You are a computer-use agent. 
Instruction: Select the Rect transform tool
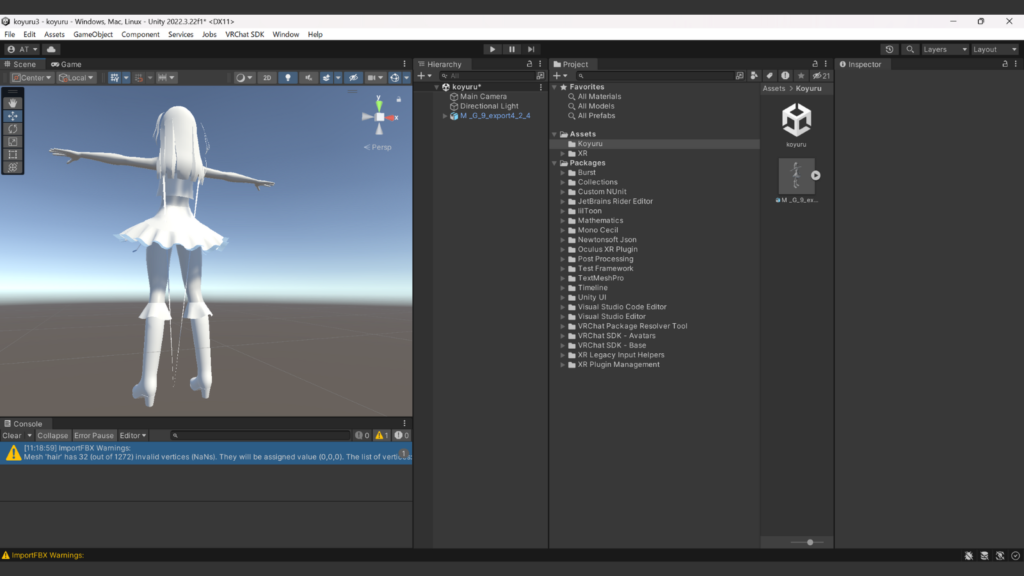coord(13,155)
